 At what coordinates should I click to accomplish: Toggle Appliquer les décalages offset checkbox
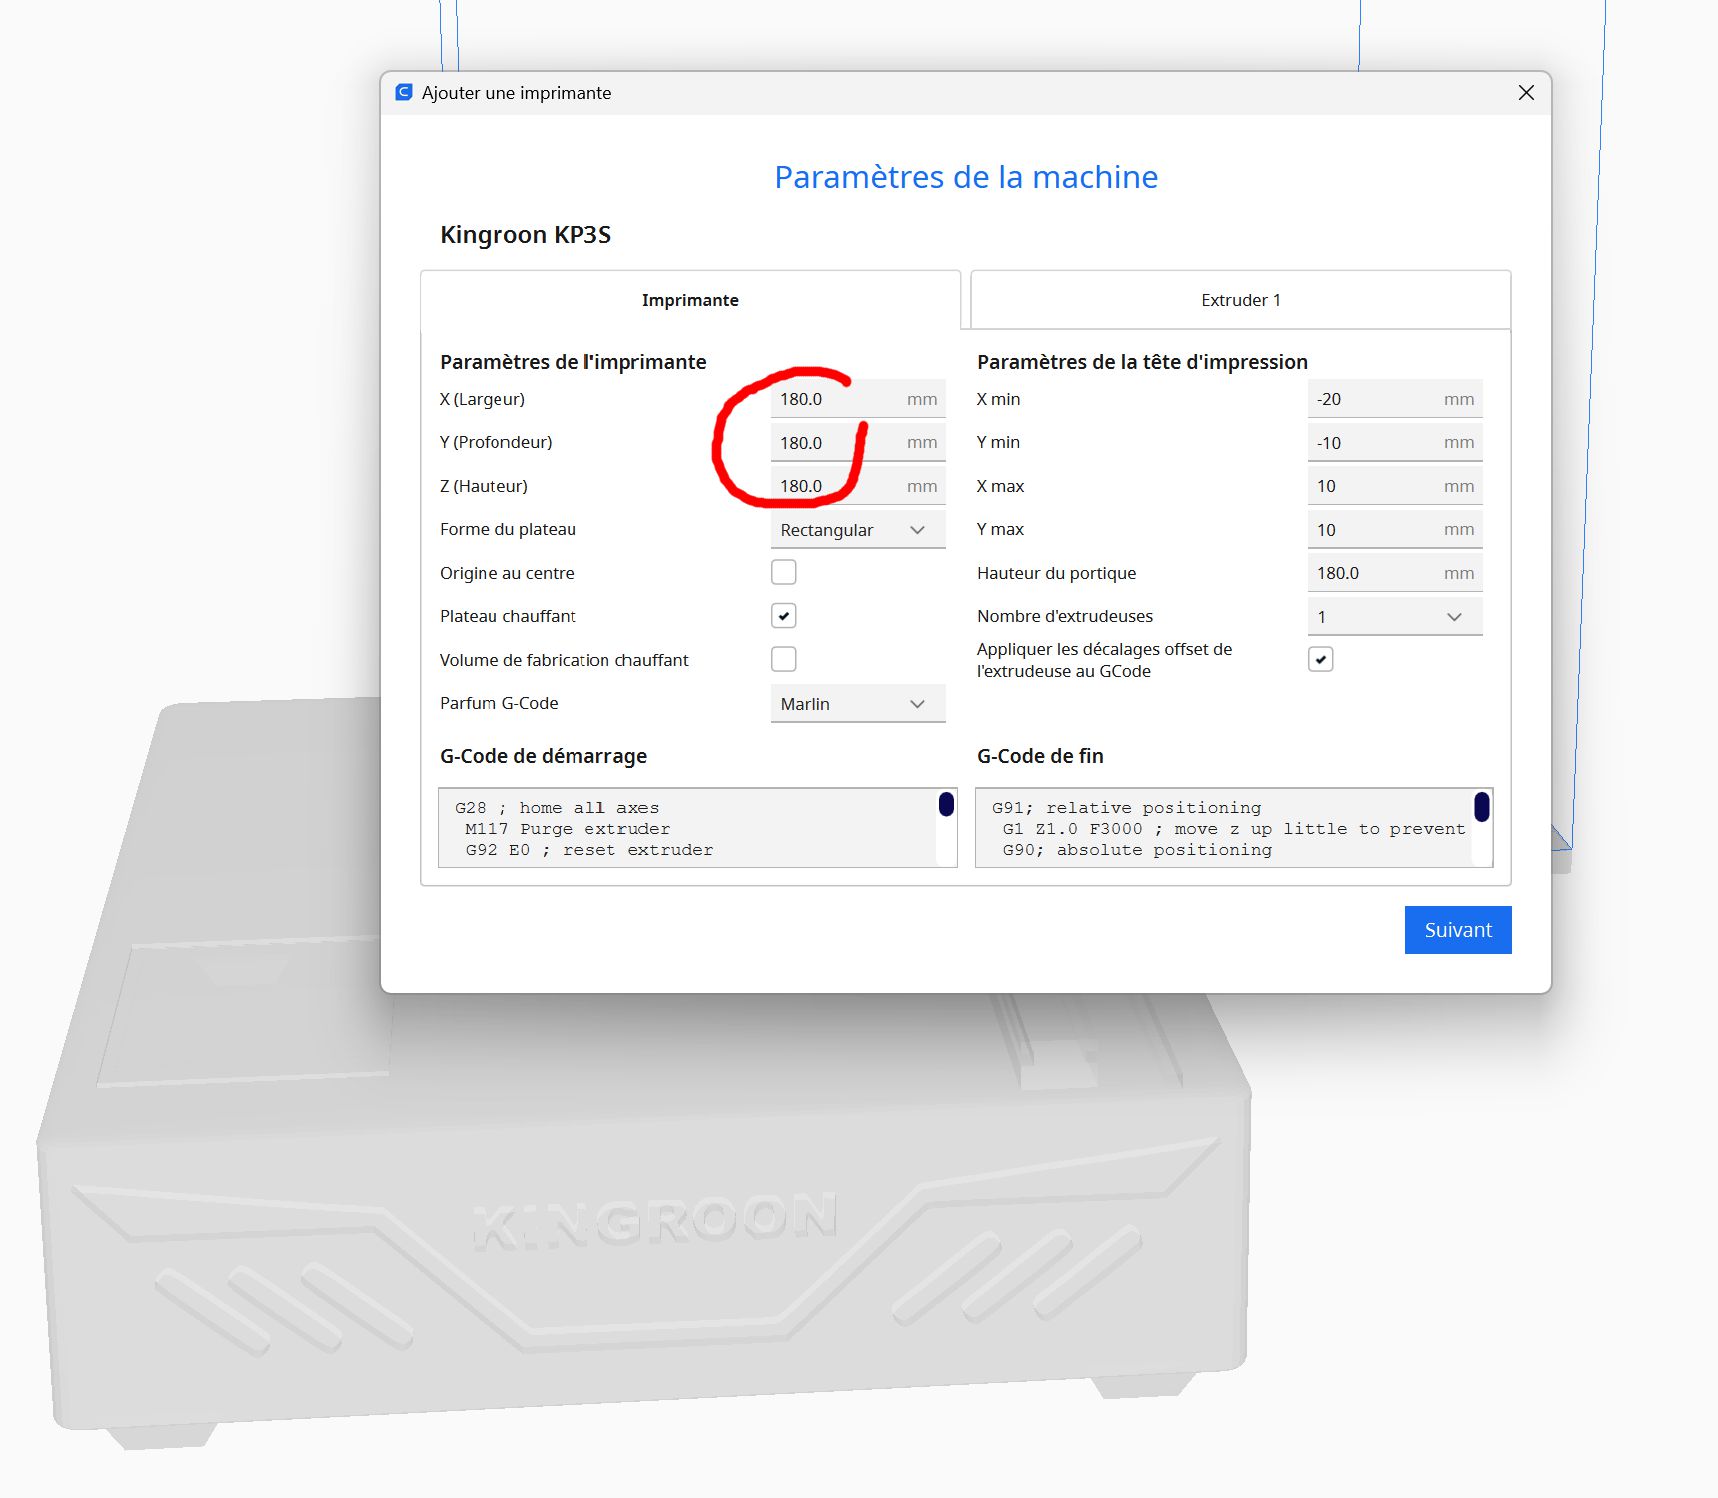[x=1321, y=659]
